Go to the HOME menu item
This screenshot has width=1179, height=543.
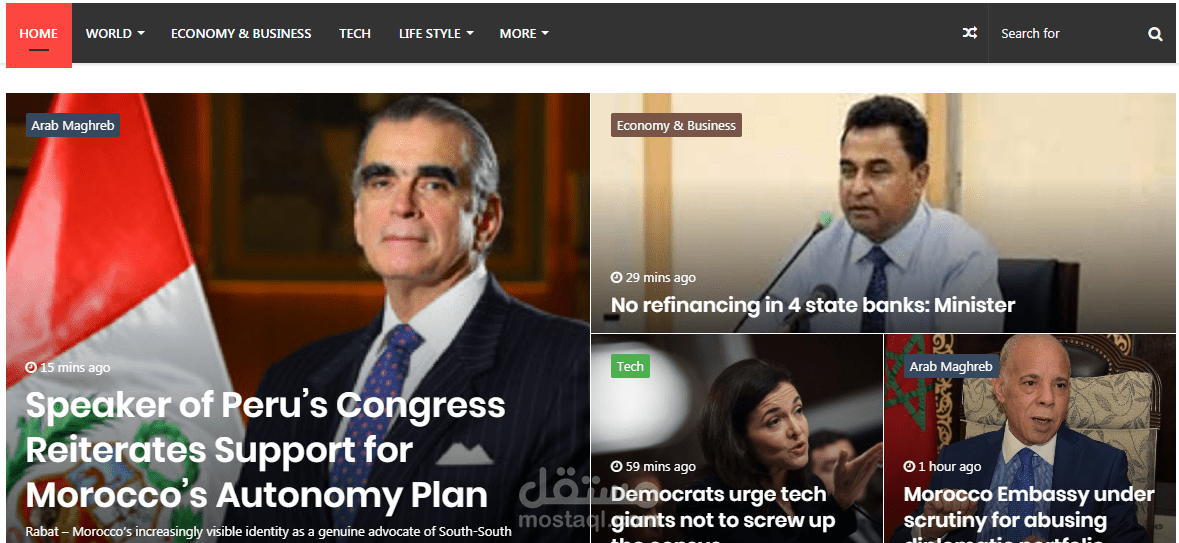pos(38,34)
